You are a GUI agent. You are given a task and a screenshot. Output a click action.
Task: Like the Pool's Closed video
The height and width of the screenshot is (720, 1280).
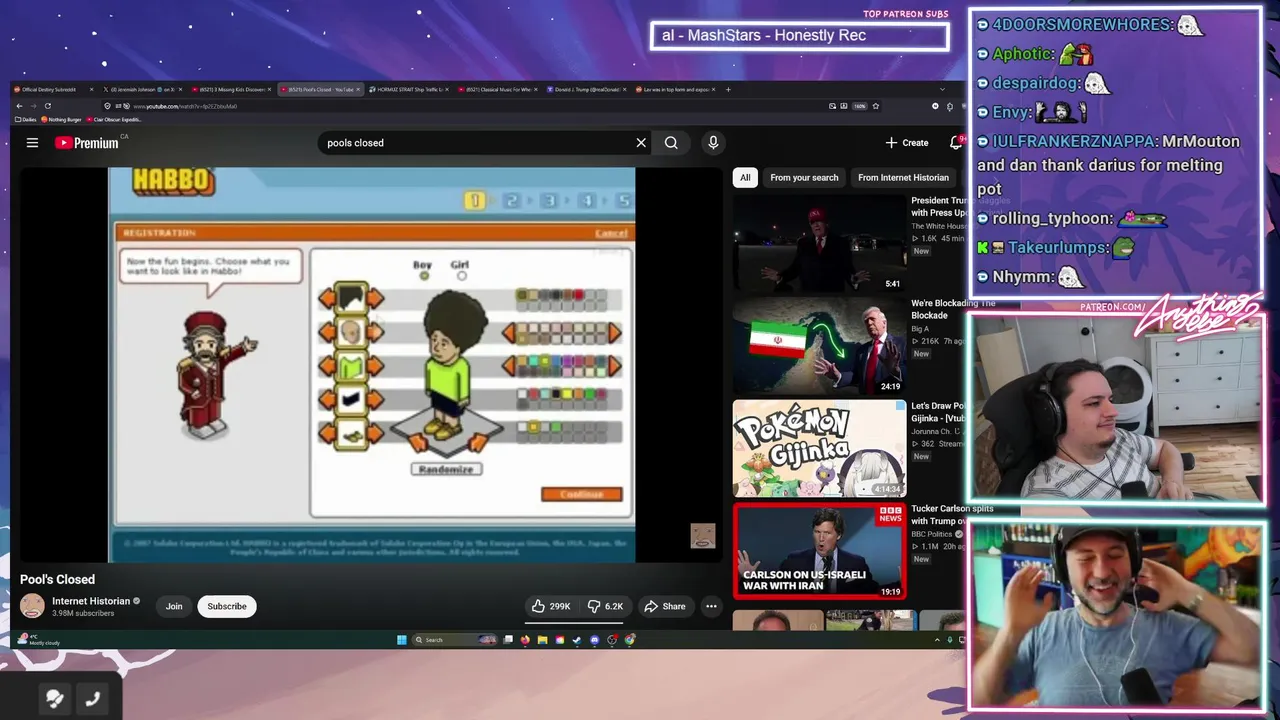coord(551,606)
